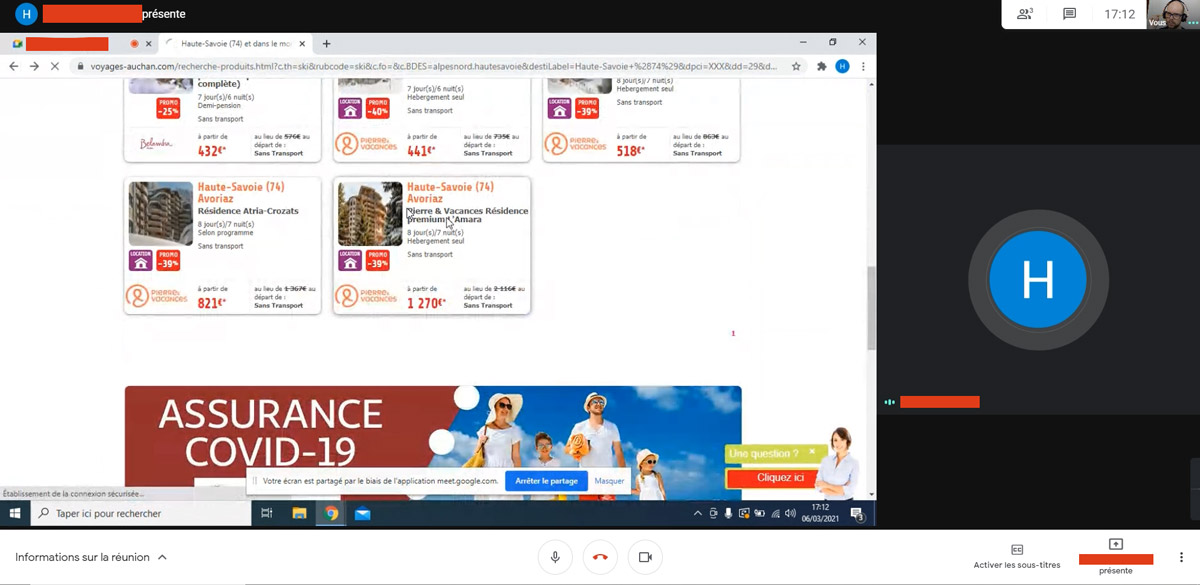This screenshot has width=1200, height=585.
Task: Open 'Pierre & Vacances Résidence premium L'Amara' title
Action: pos(468,215)
